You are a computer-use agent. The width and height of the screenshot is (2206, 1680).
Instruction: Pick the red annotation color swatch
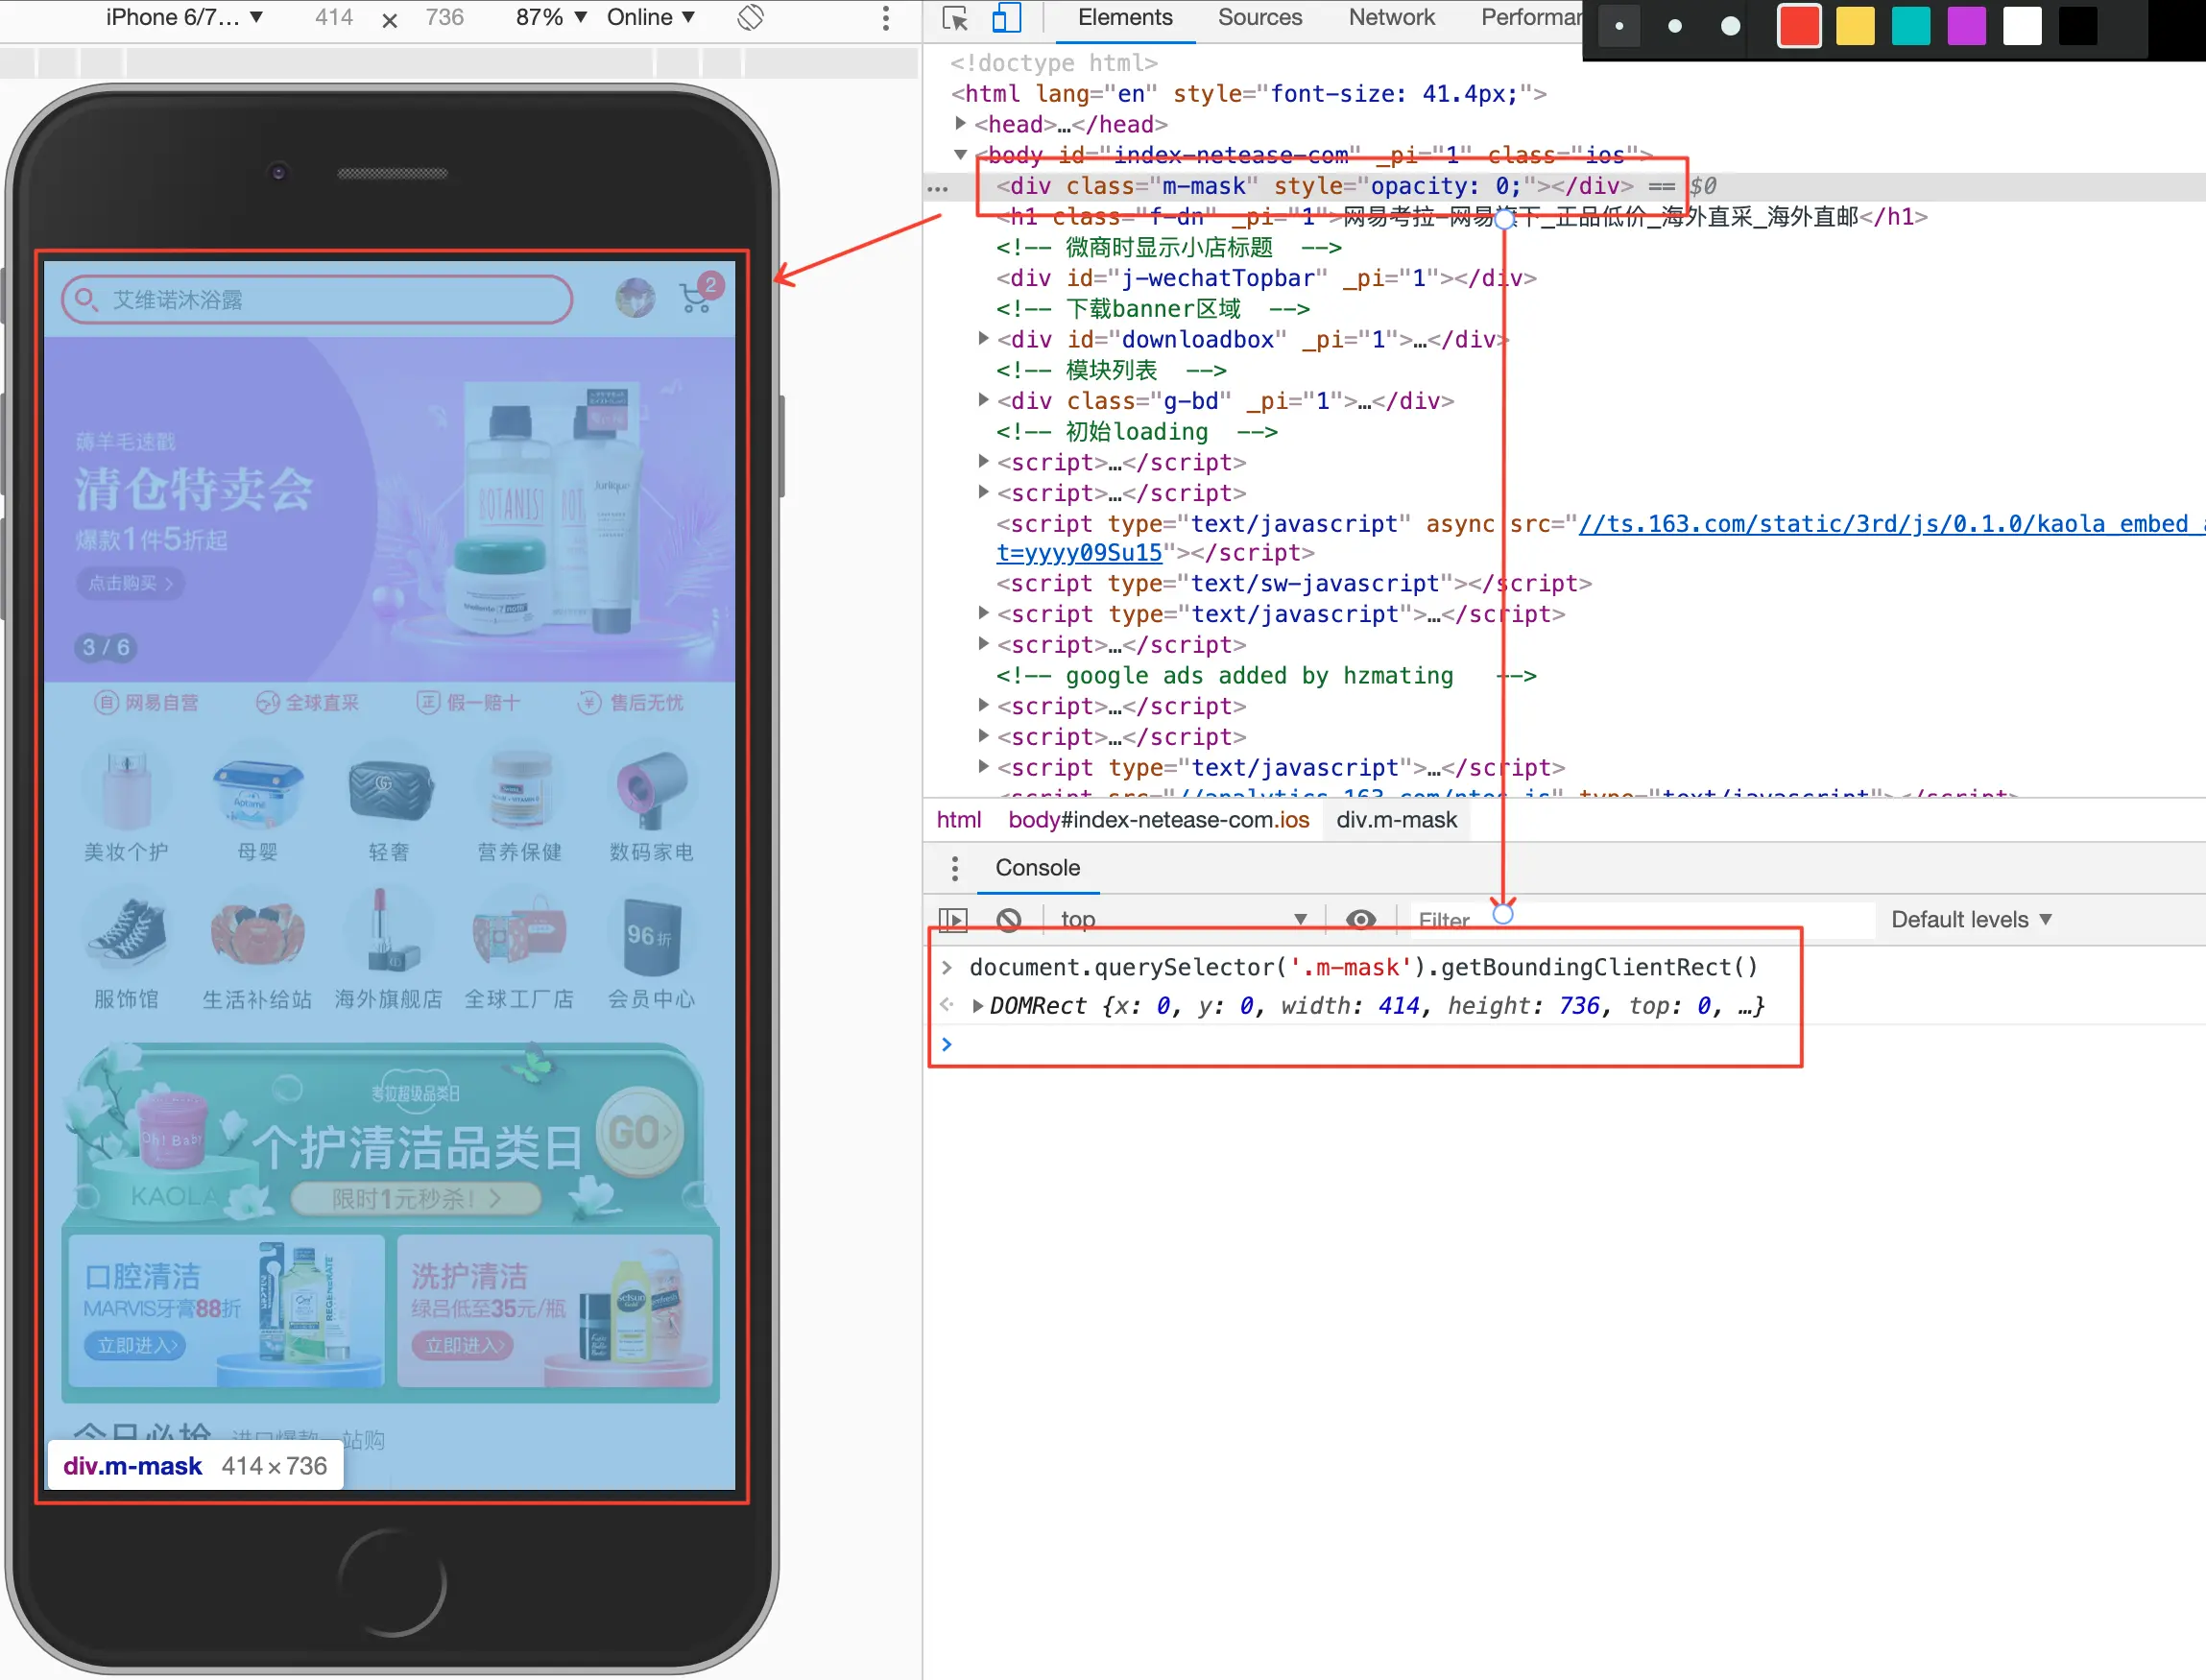tap(1799, 27)
